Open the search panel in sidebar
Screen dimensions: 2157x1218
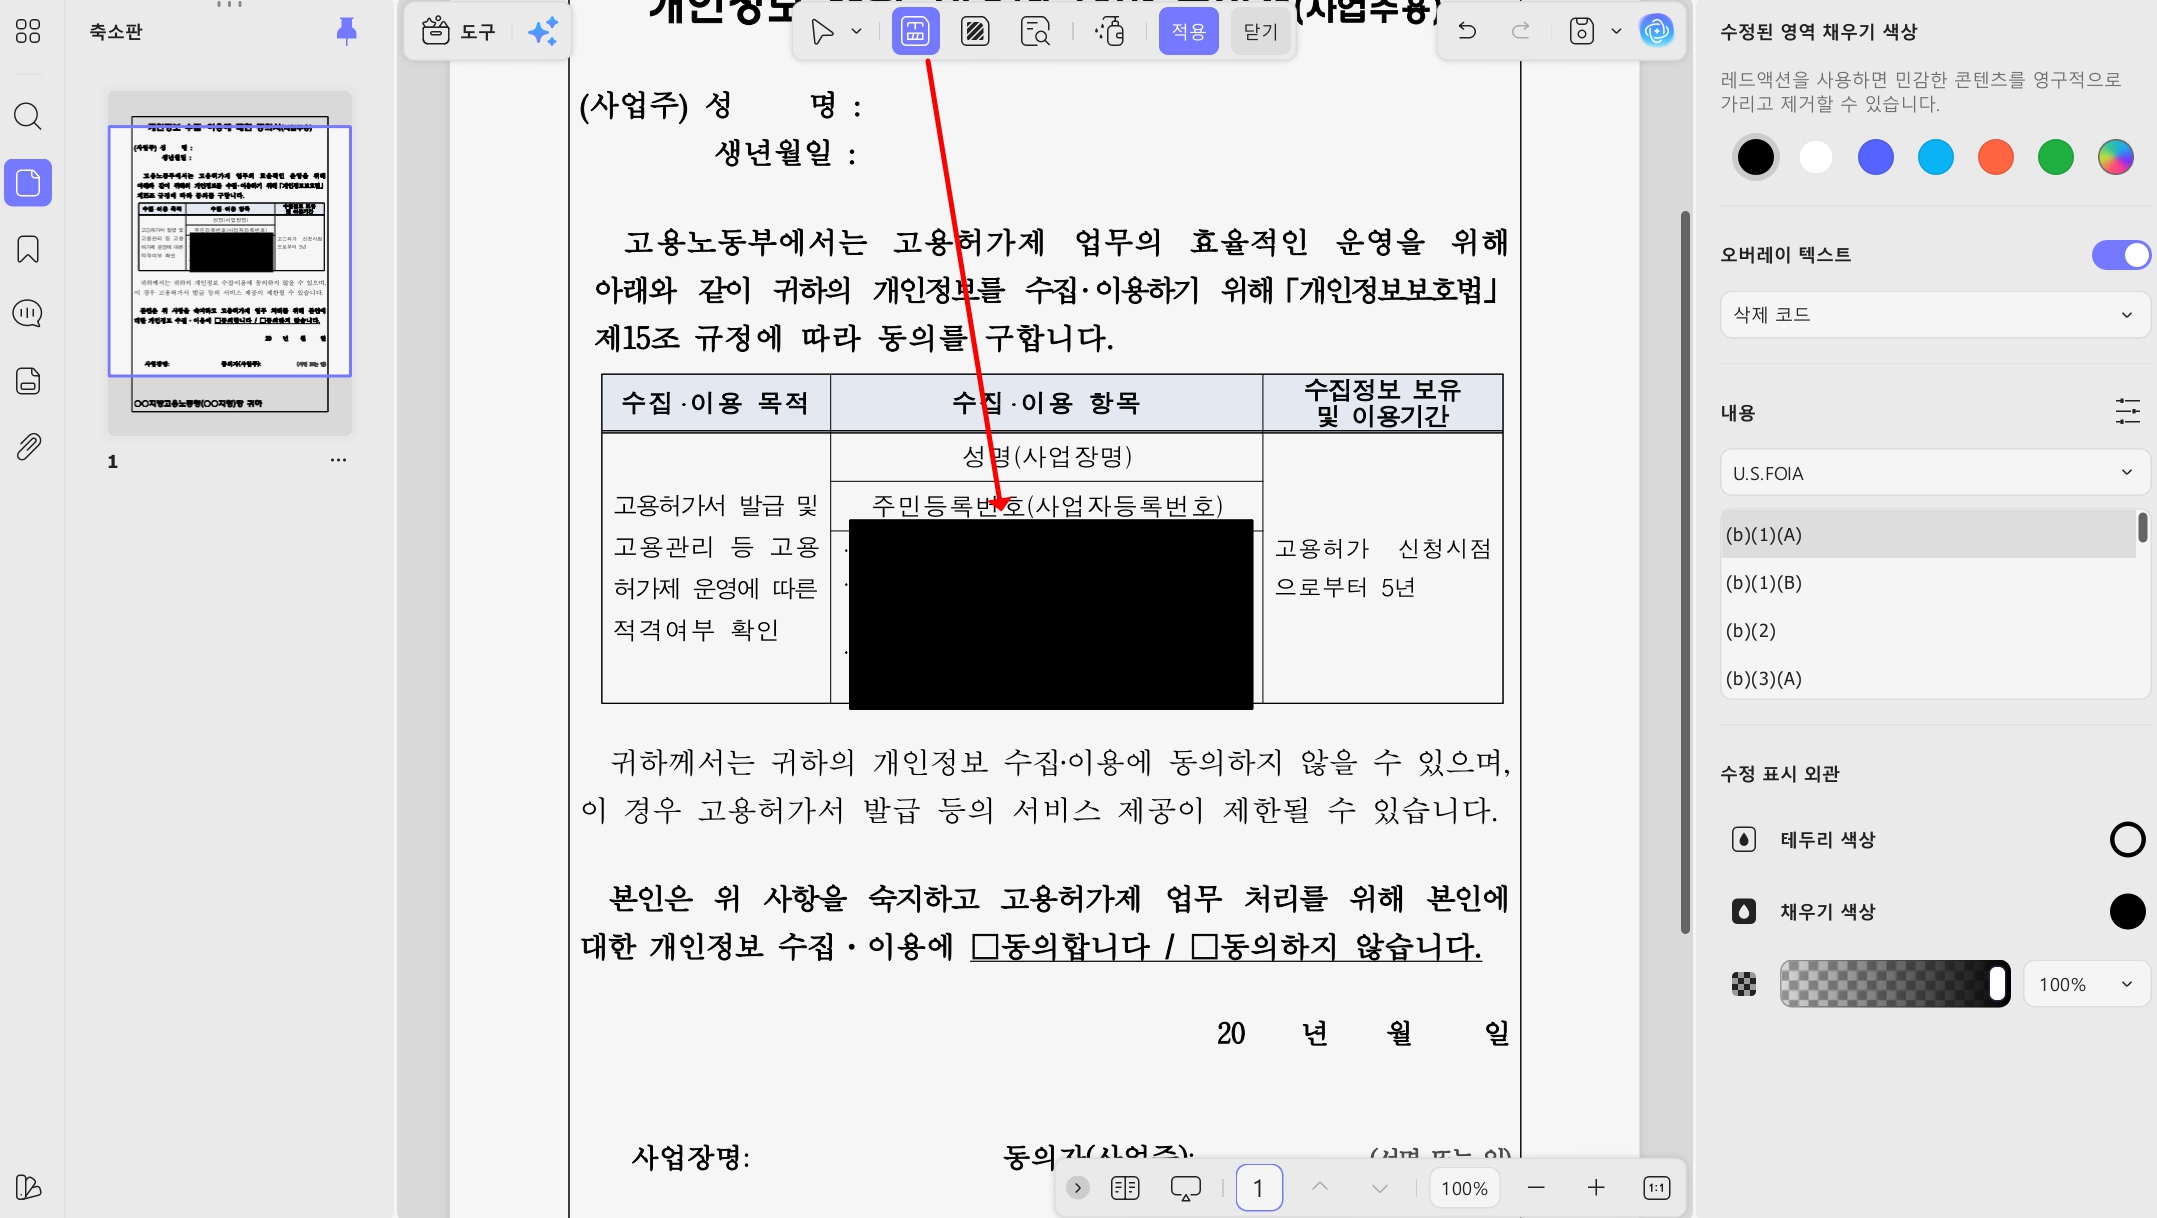point(28,117)
